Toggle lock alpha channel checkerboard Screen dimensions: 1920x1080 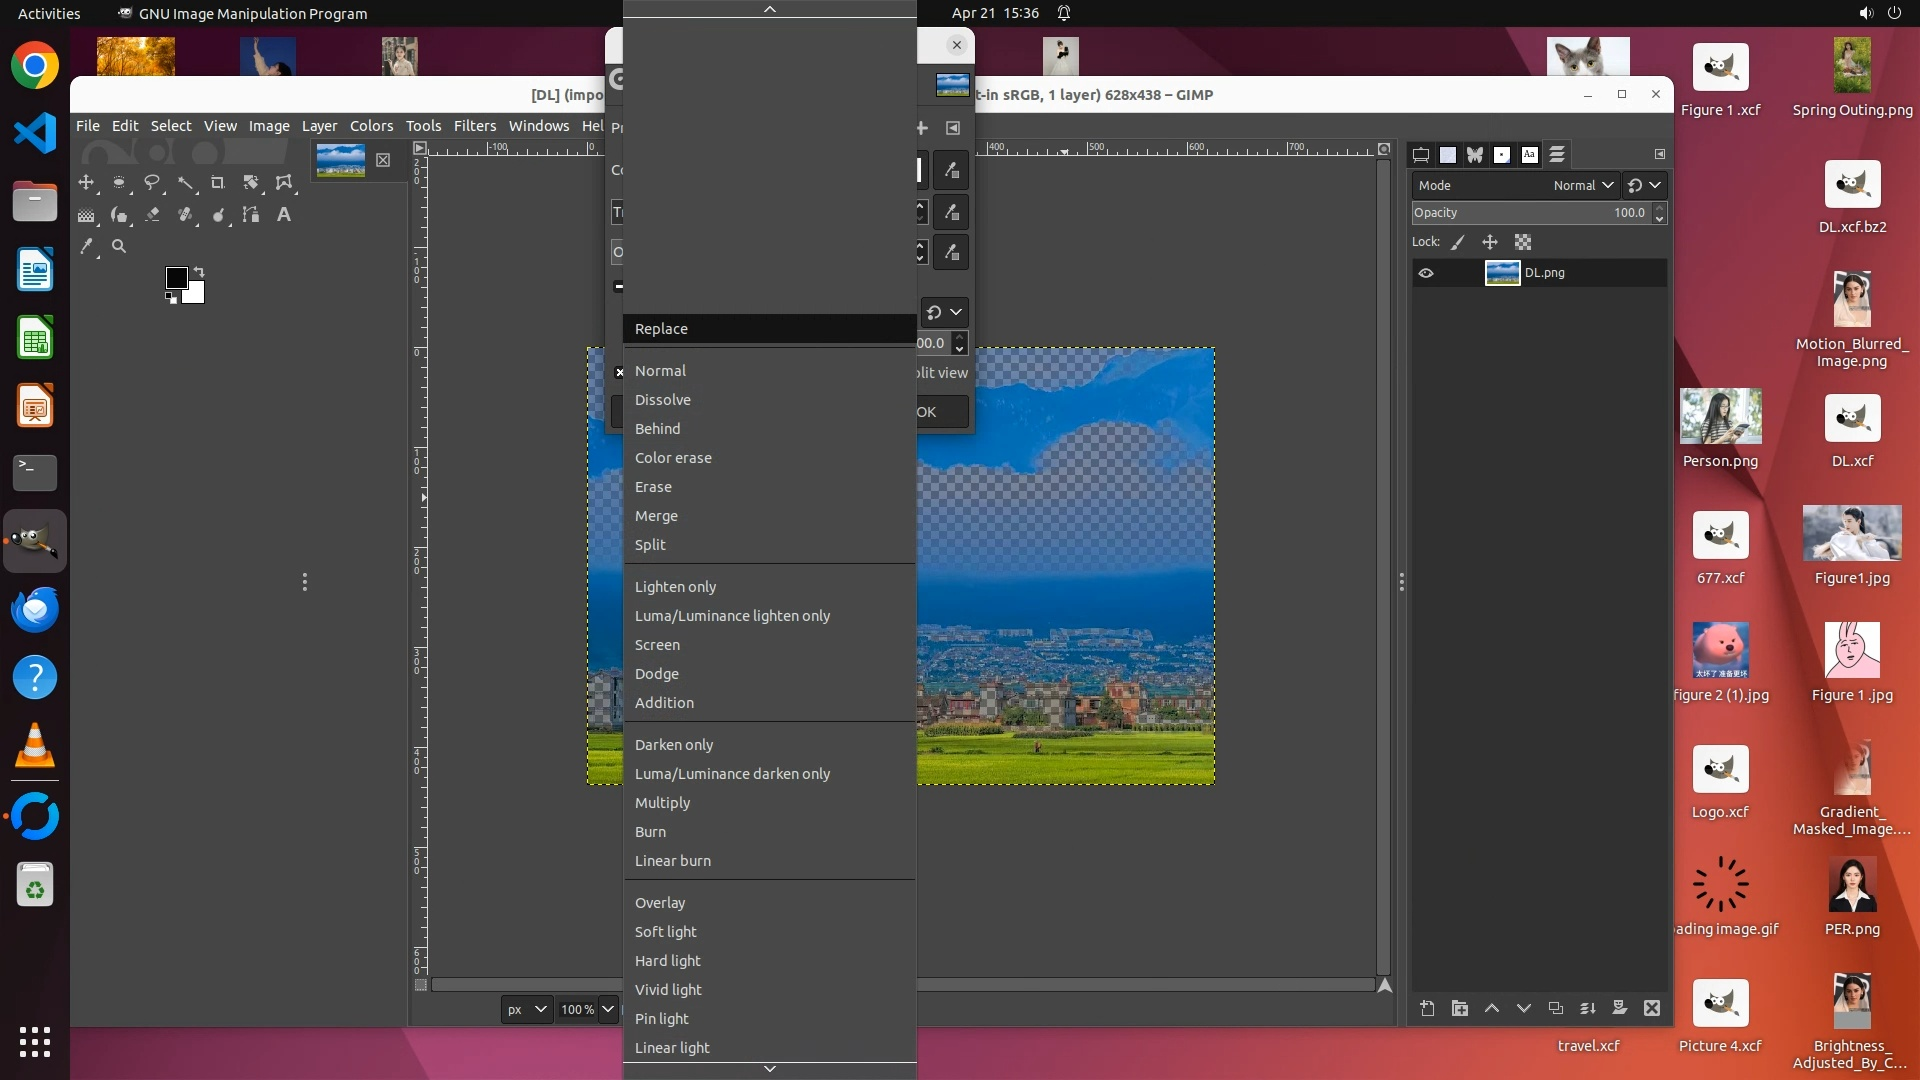(1523, 242)
